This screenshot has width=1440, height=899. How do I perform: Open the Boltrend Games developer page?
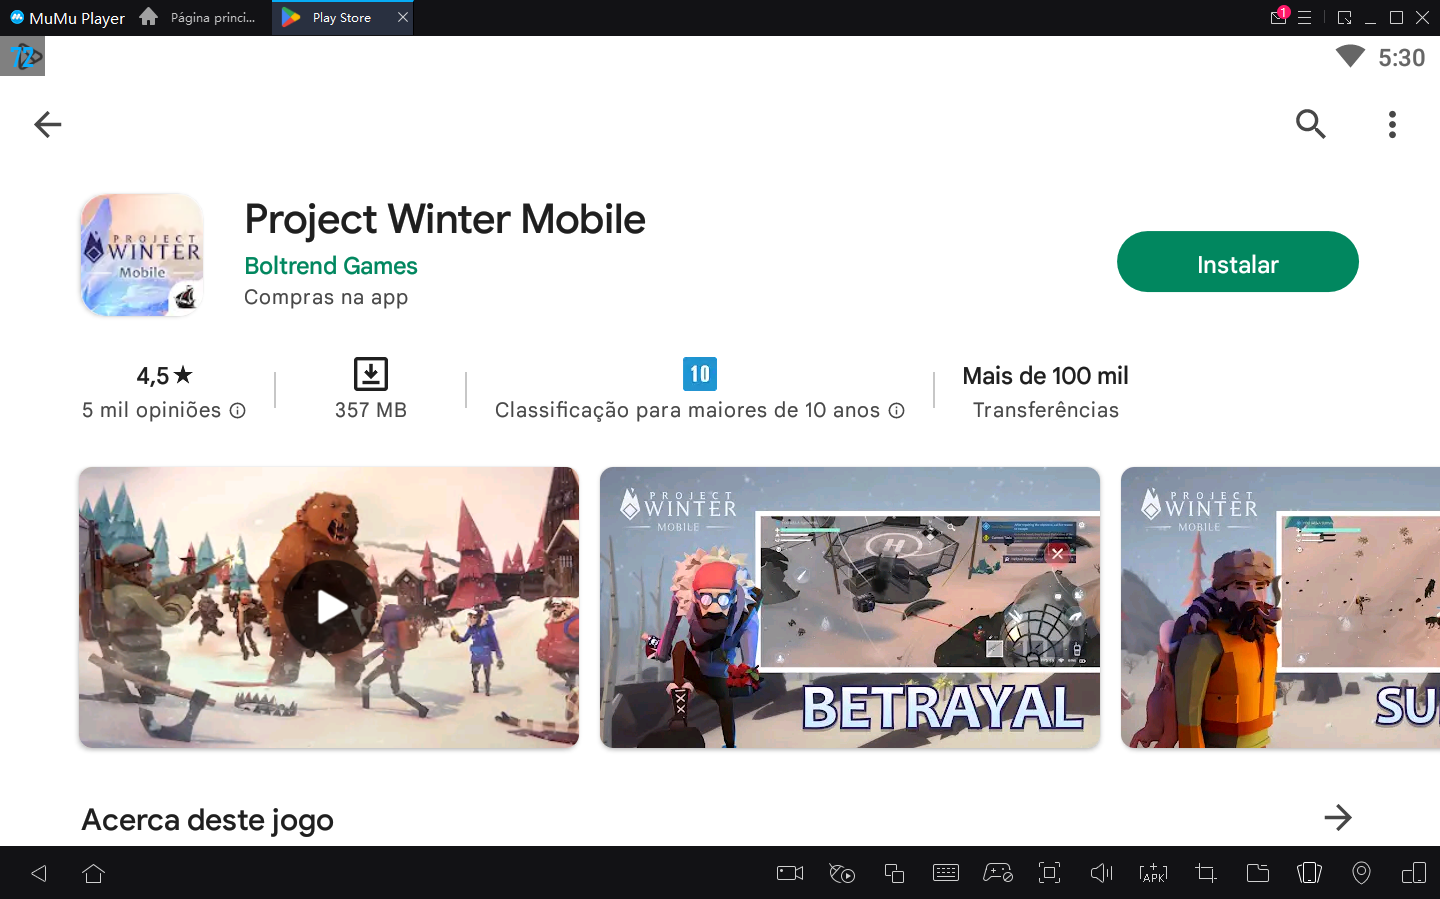330,265
